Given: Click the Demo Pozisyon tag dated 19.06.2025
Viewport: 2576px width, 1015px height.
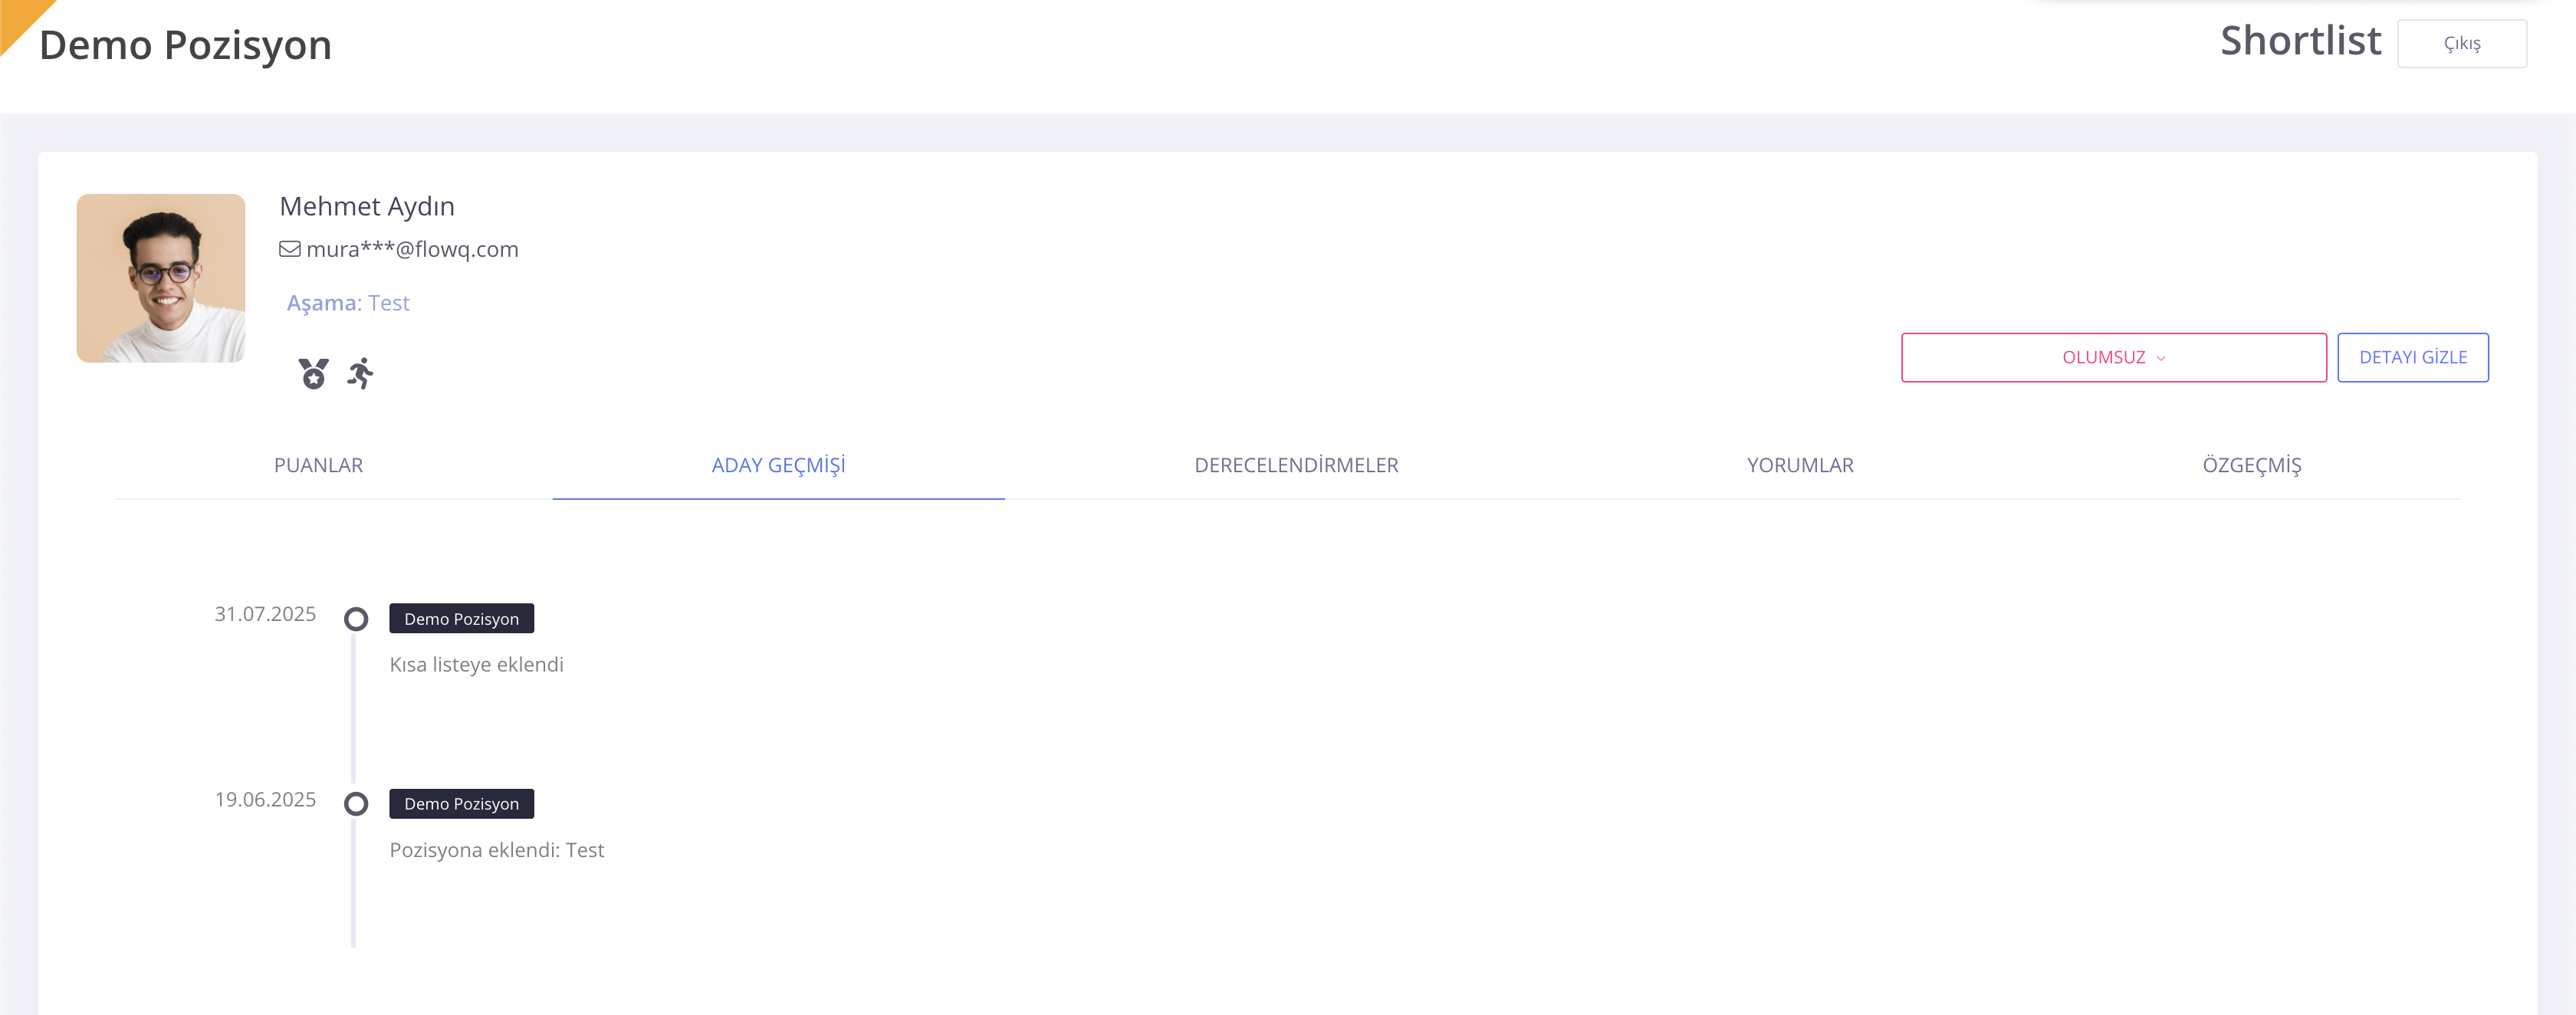Looking at the screenshot, I should 461,803.
